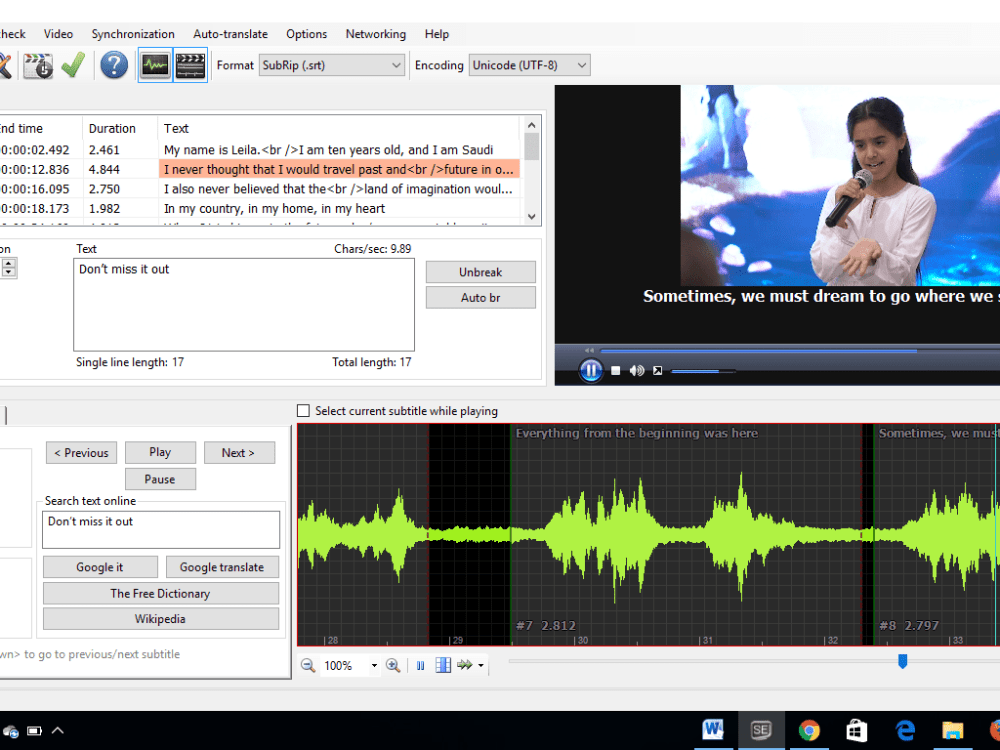This screenshot has width=1000, height=750.
Task: Mute the video player audio
Action: tap(638, 370)
